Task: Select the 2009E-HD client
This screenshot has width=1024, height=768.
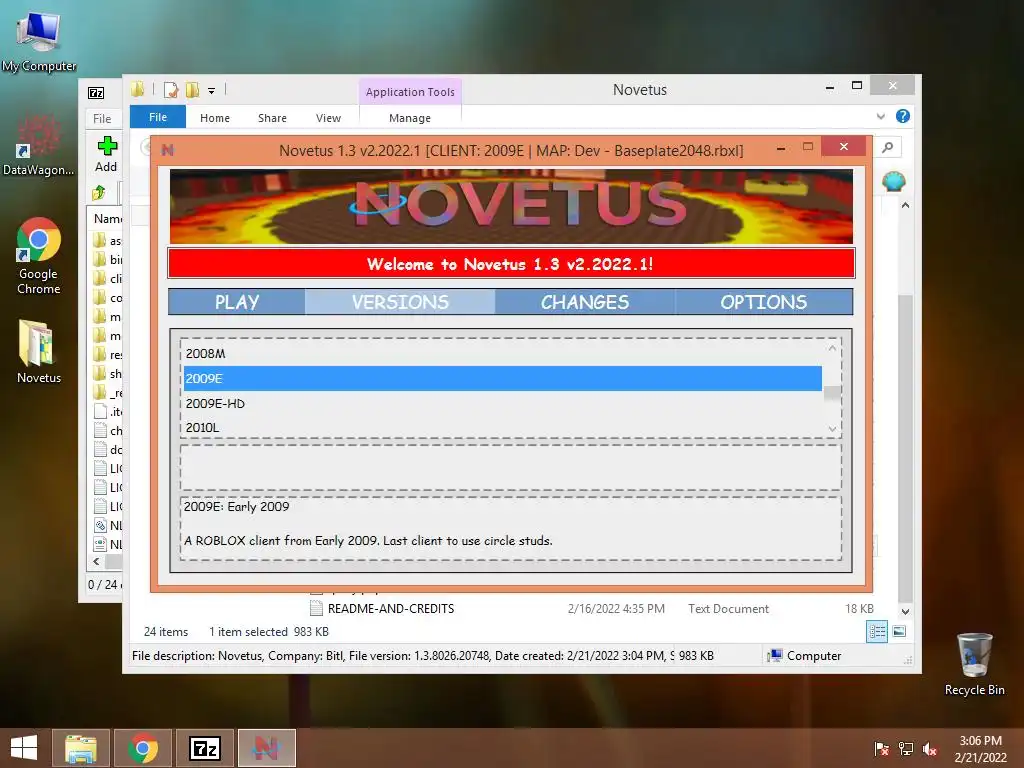Action: [x=502, y=403]
